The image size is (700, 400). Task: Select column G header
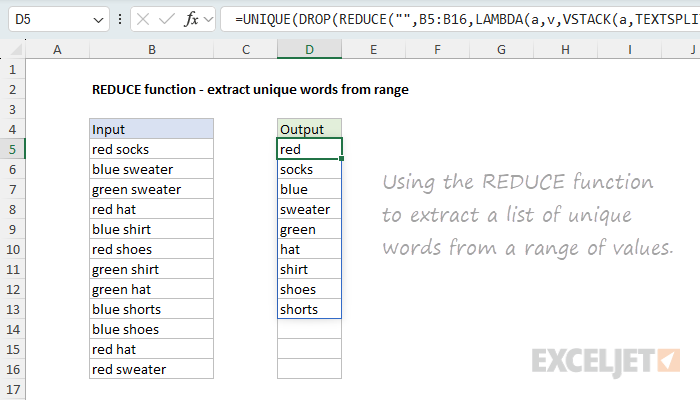tap(501, 49)
